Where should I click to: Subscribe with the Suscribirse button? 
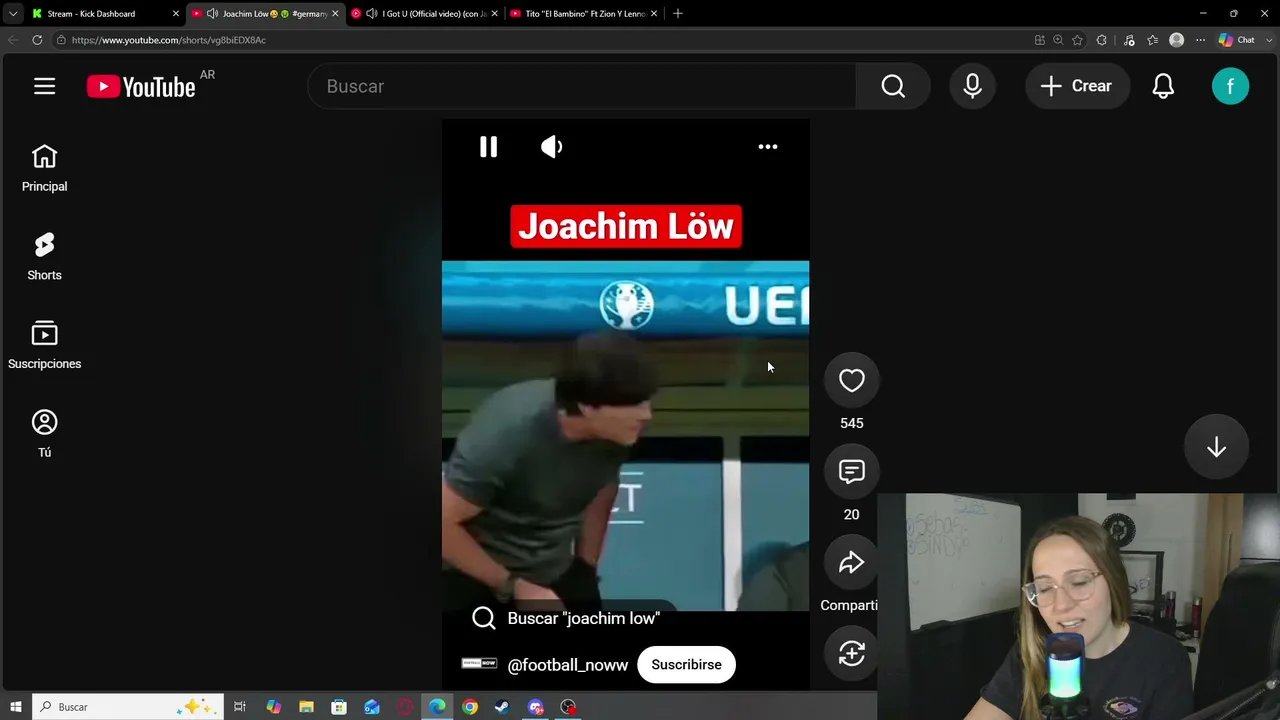click(x=686, y=665)
